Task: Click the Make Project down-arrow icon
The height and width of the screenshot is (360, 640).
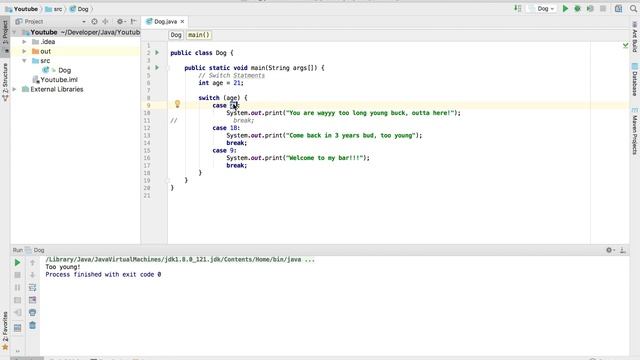Action: tap(518, 9)
